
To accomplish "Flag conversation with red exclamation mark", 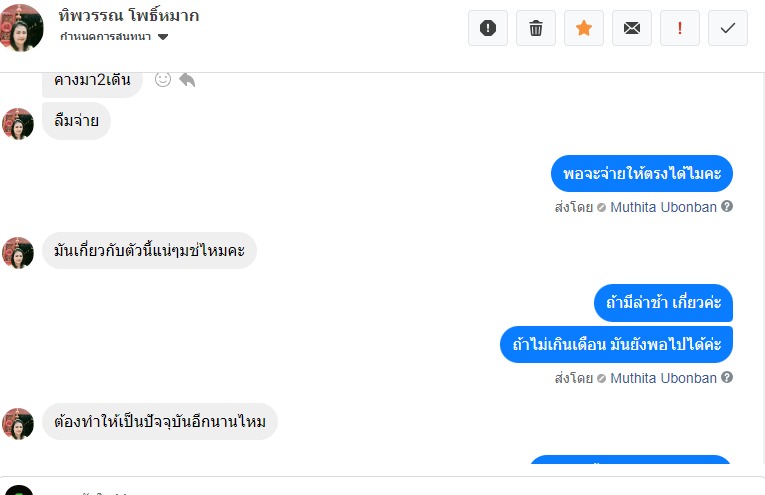I will pos(680,28).
